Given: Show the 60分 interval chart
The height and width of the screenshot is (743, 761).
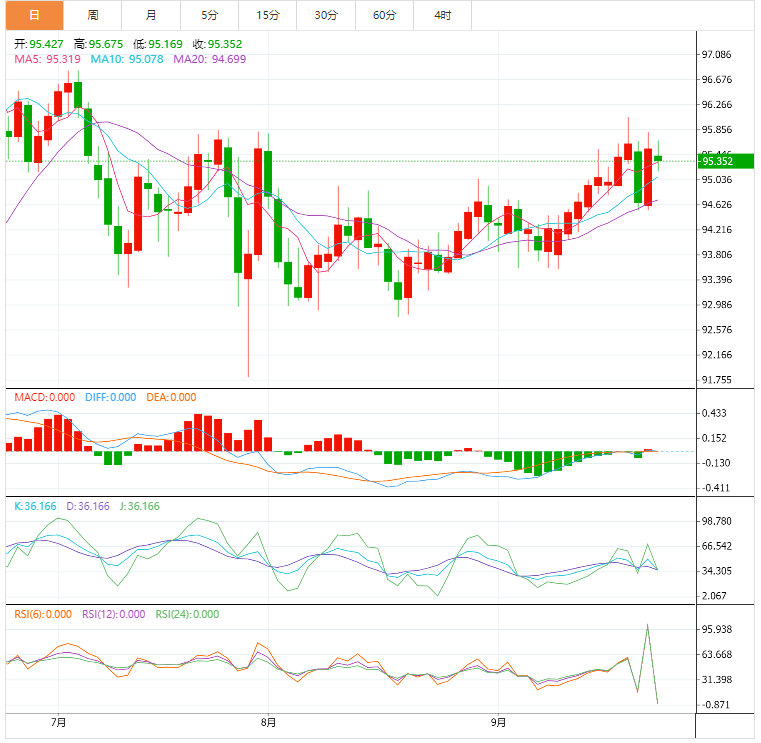Looking at the screenshot, I should pos(384,15).
